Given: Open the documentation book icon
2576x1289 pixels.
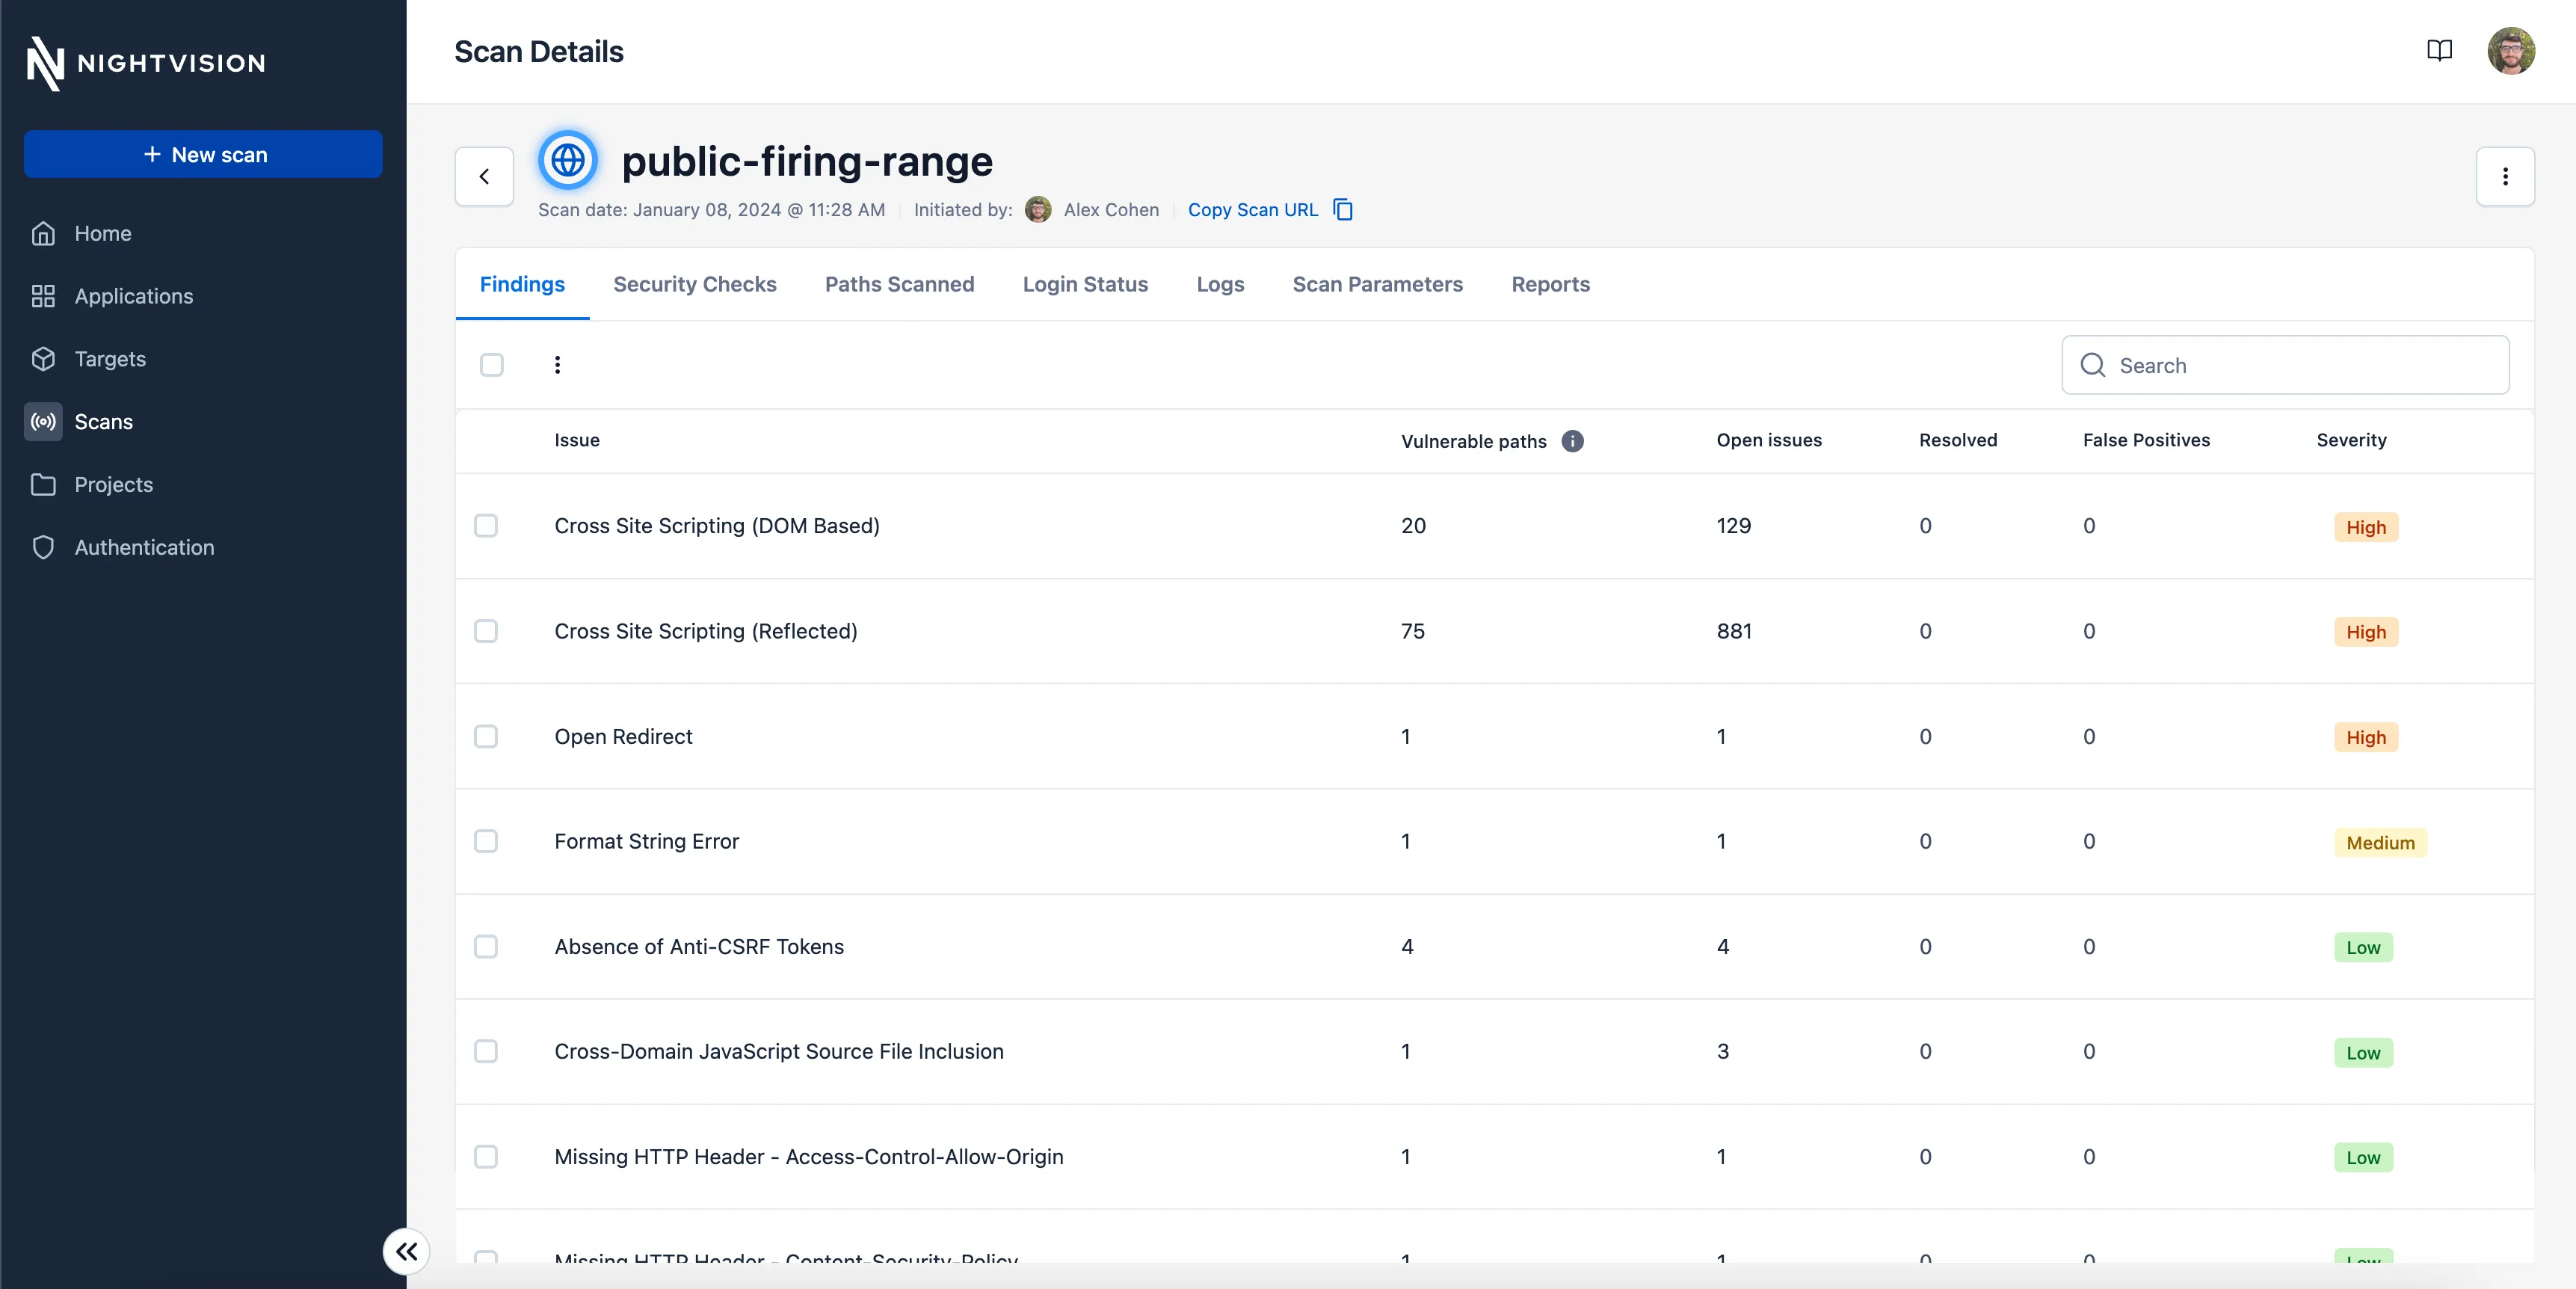Looking at the screenshot, I should pyautogui.click(x=2439, y=51).
